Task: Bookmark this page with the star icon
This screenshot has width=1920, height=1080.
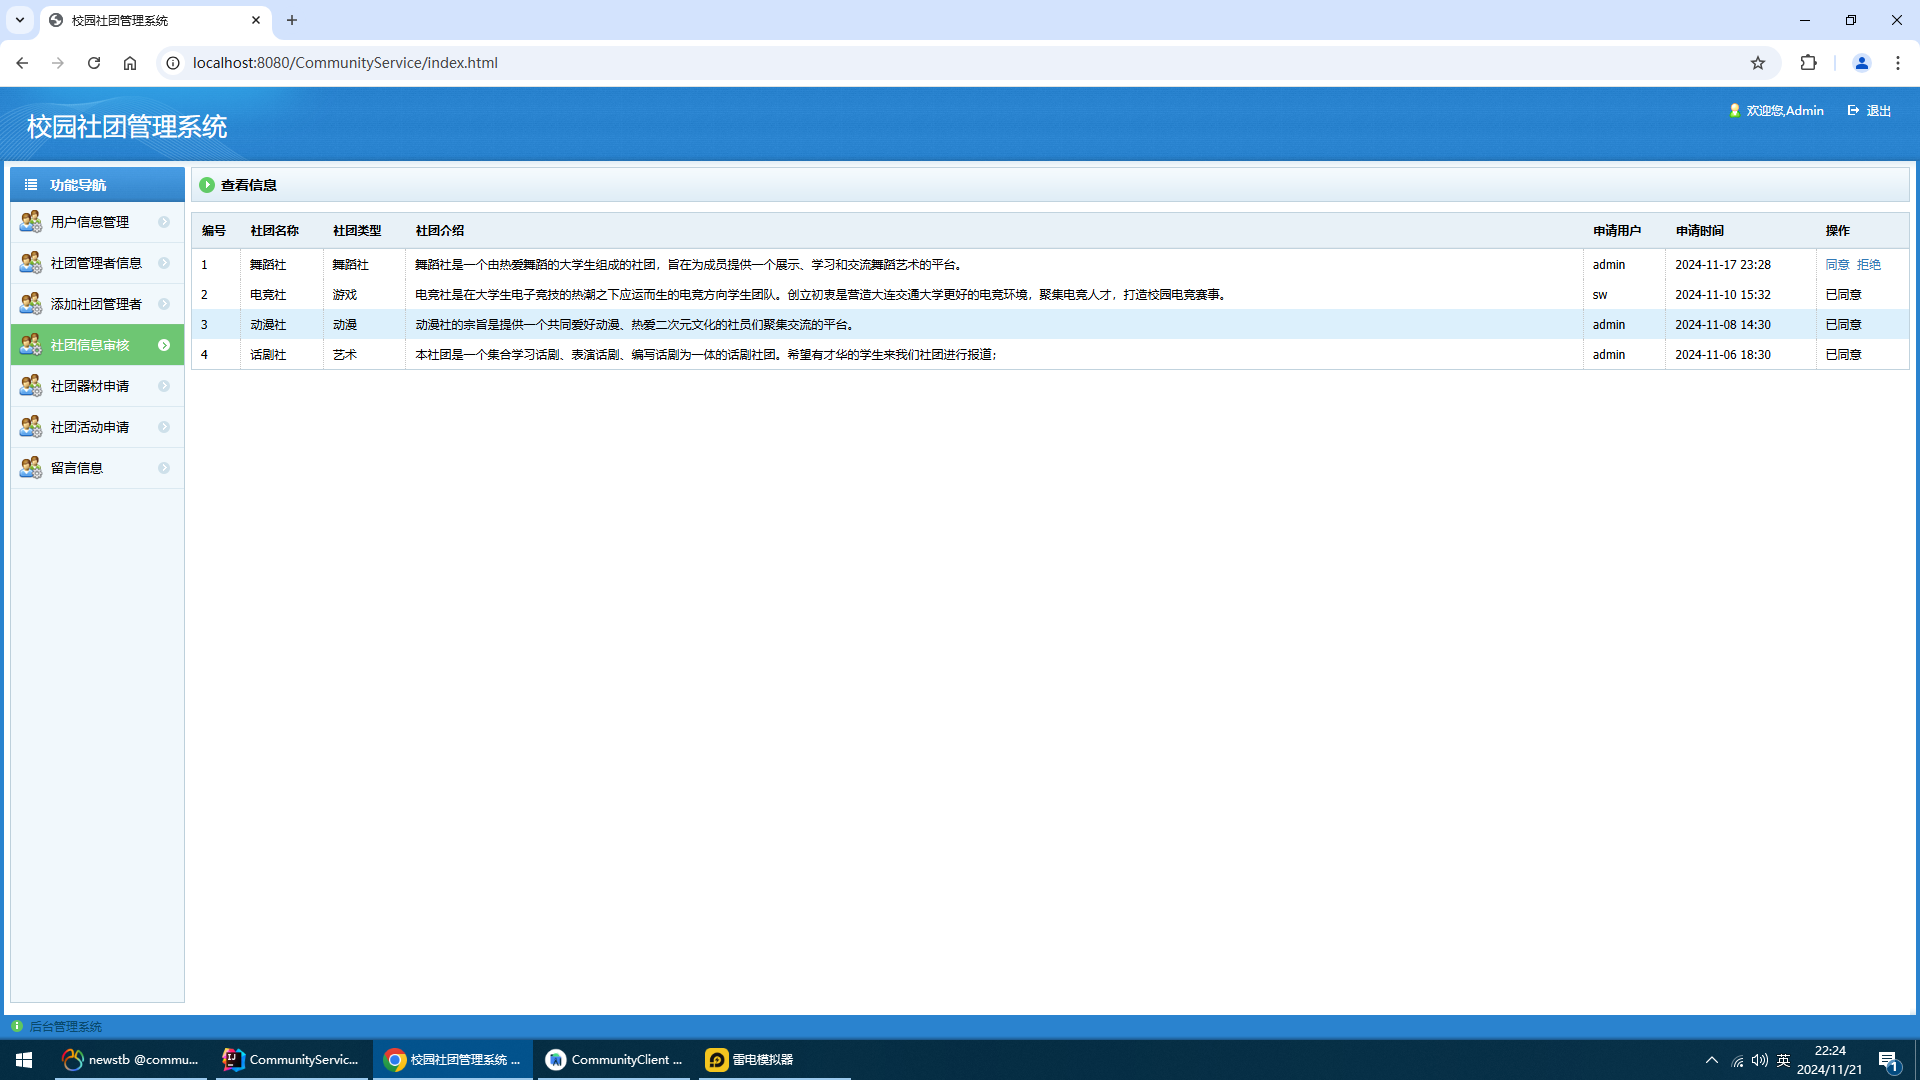Action: click(x=1758, y=63)
